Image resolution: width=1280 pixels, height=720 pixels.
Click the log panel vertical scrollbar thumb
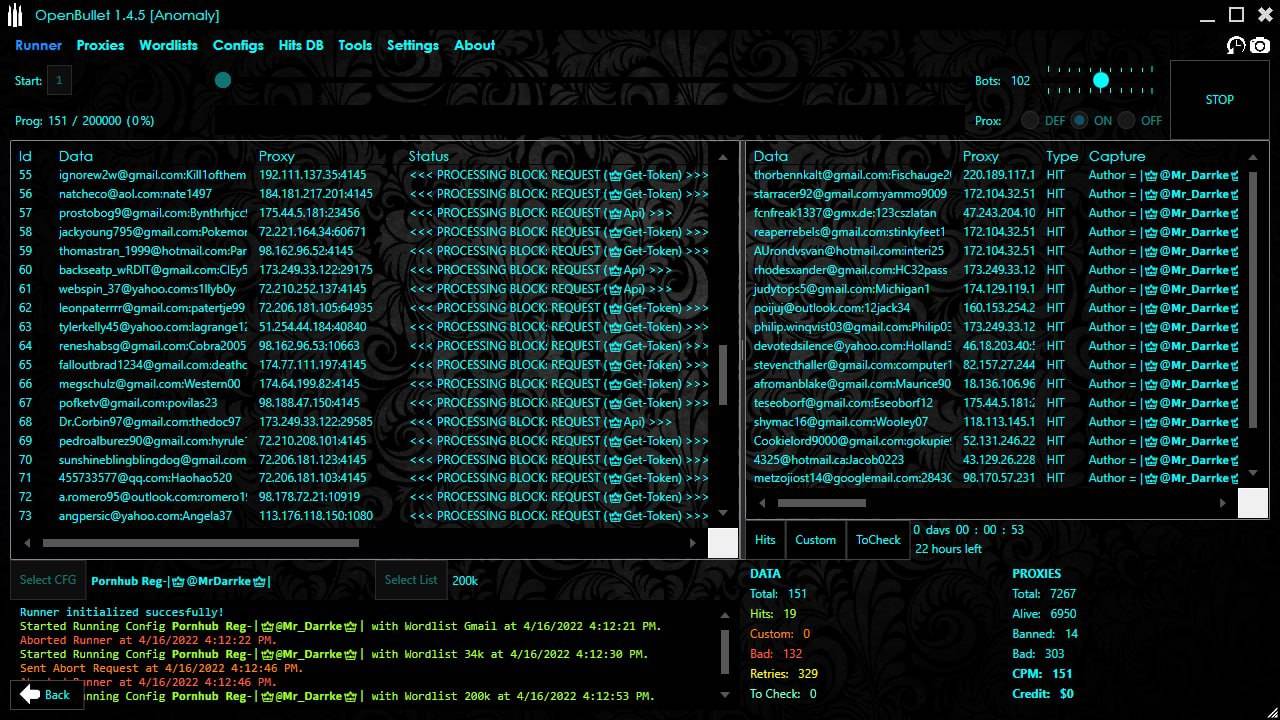click(x=725, y=653)
